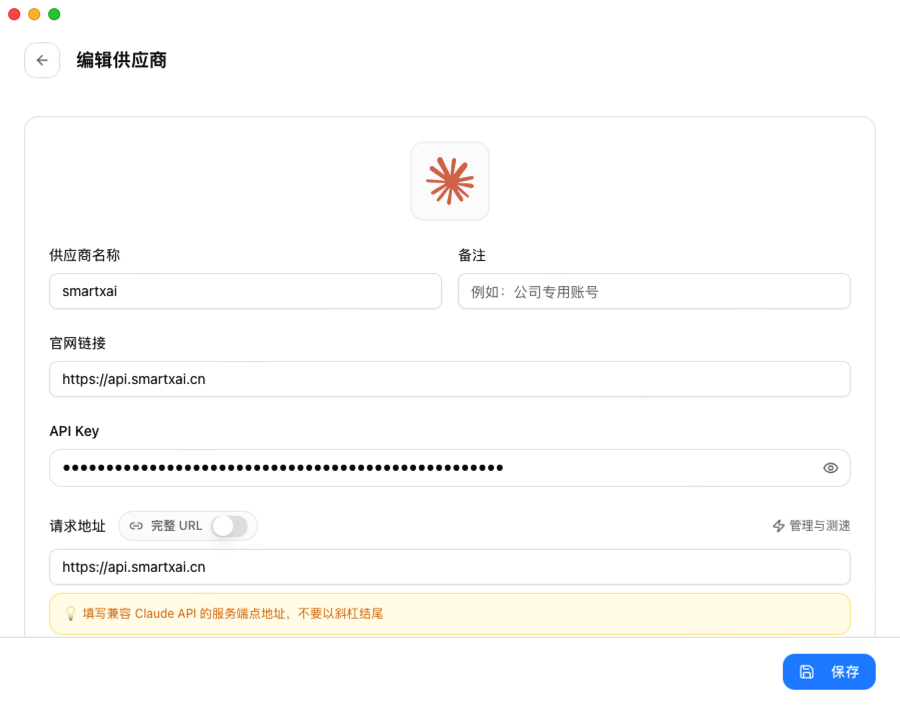Minimize window with the yellow button
Viewport: 900px width, 706px height.
coord(34,14)
